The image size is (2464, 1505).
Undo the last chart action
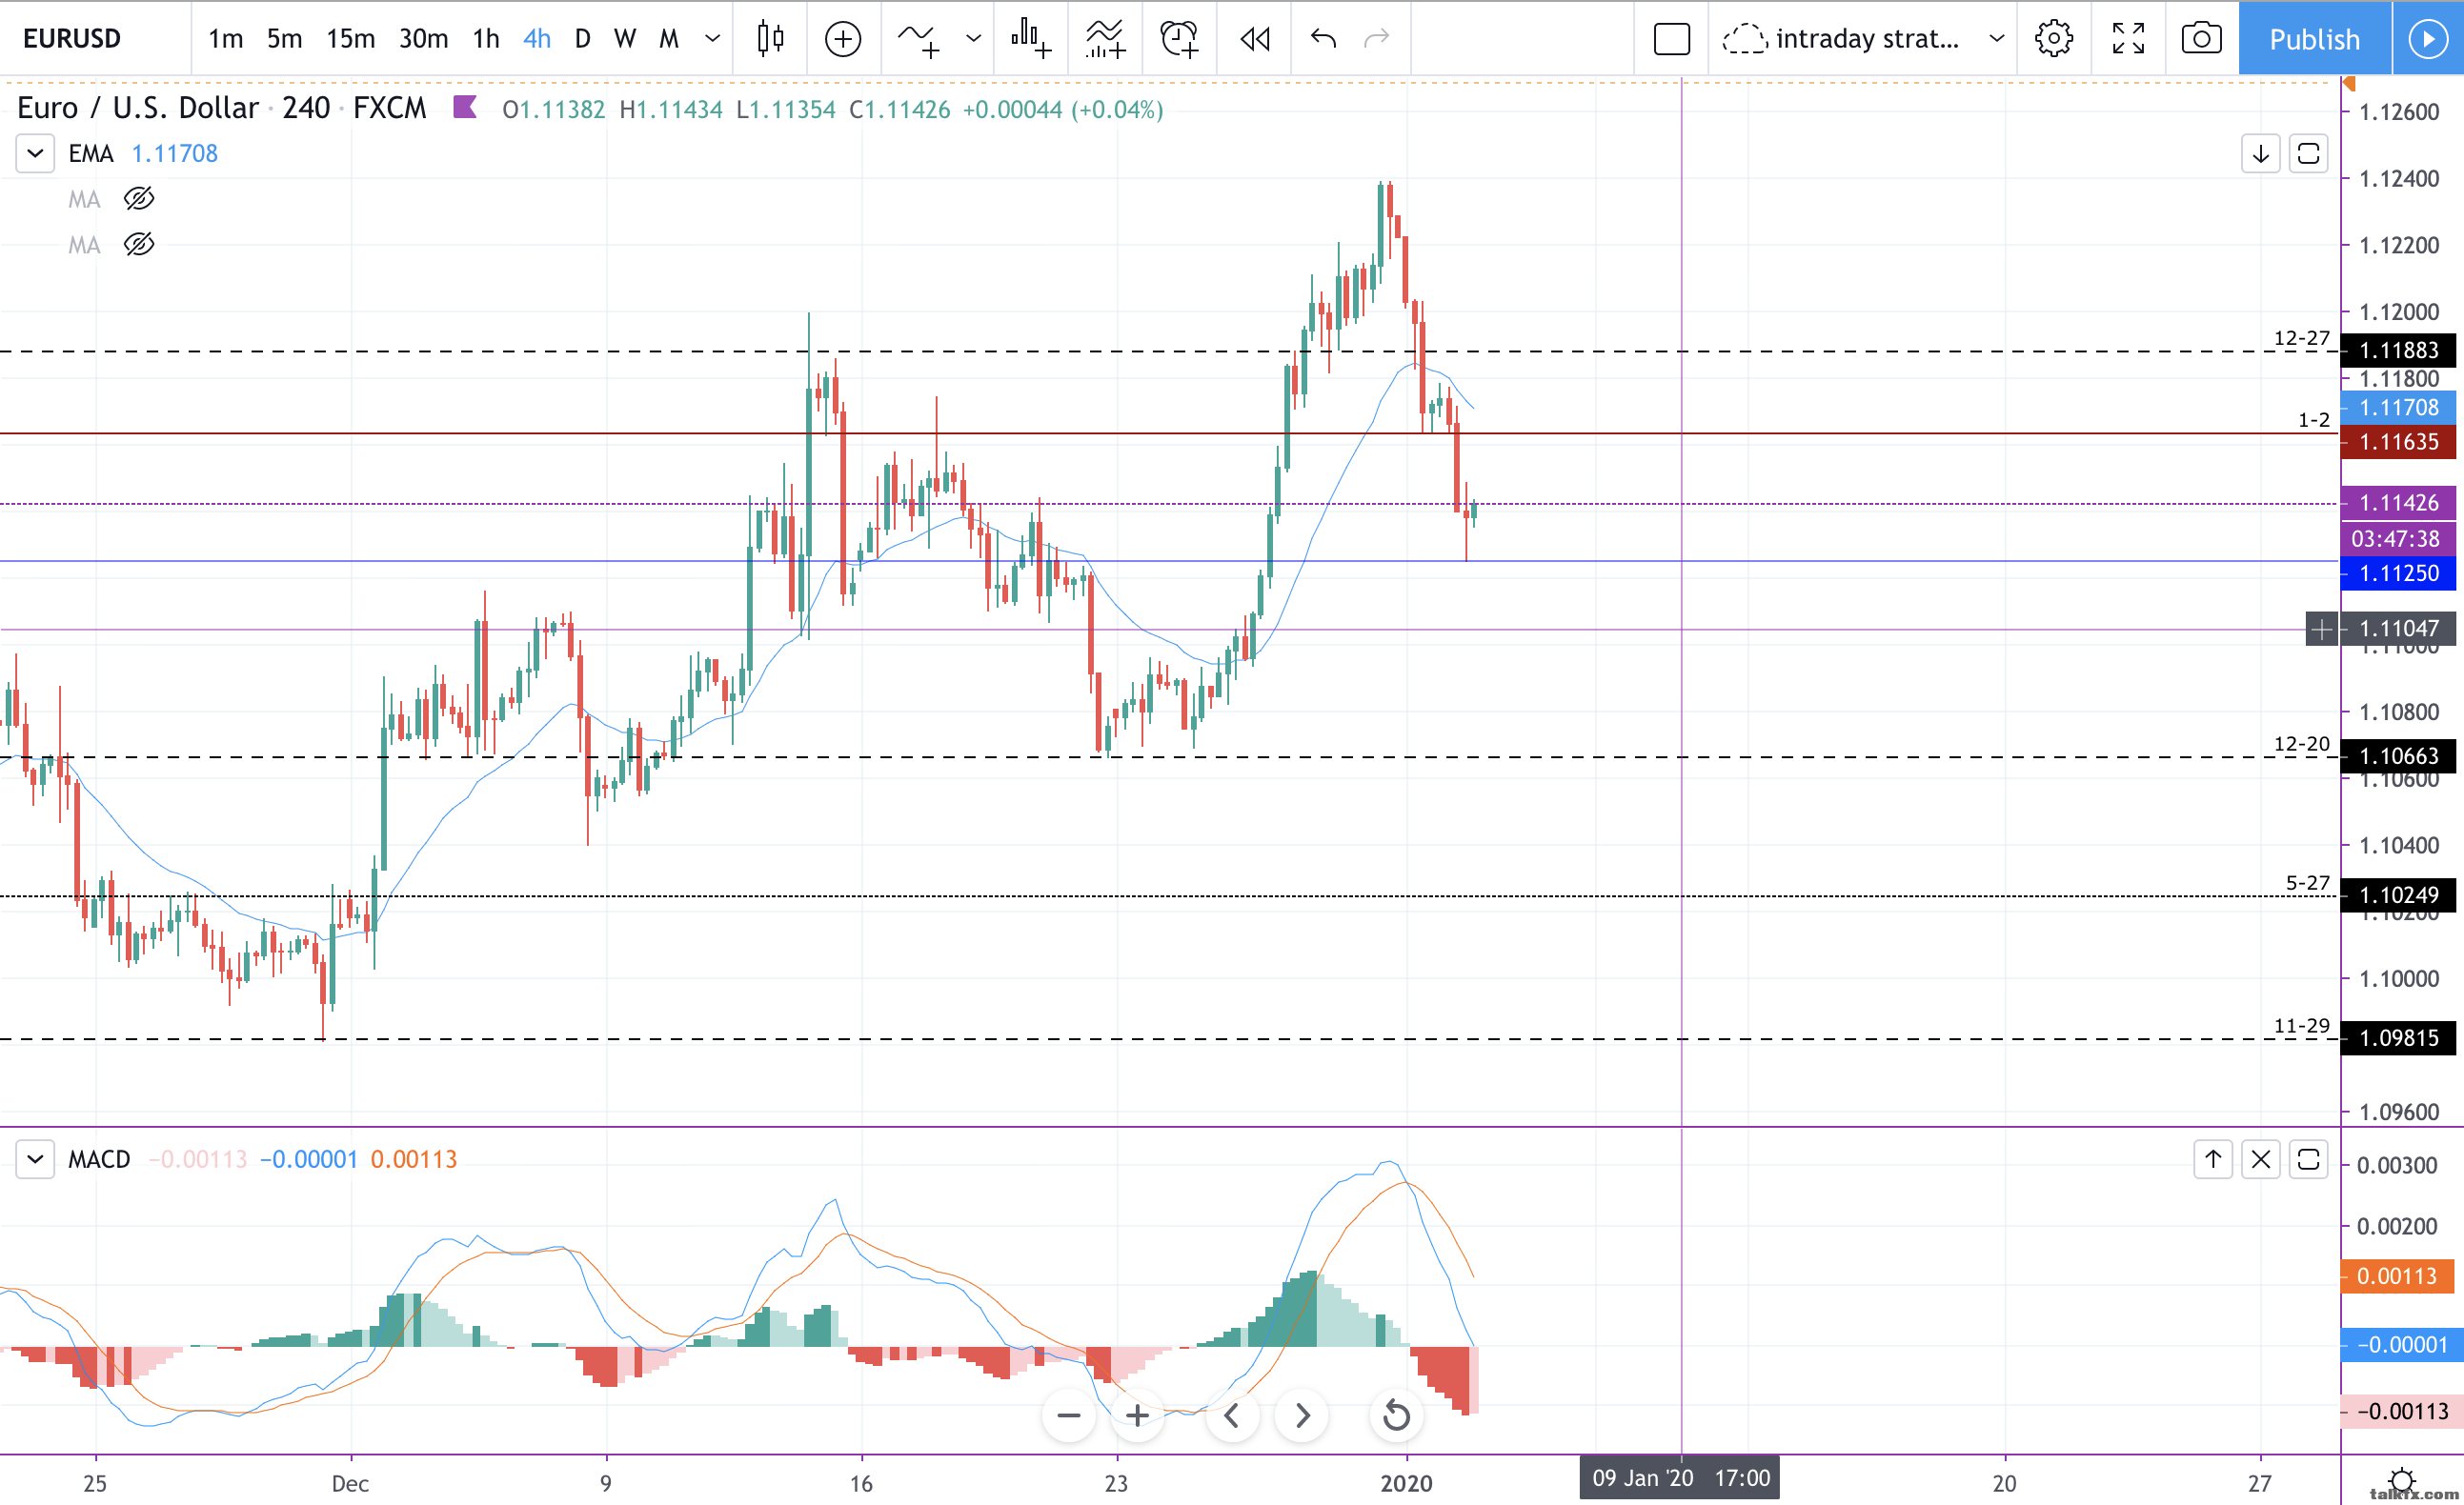(1323, 38)
